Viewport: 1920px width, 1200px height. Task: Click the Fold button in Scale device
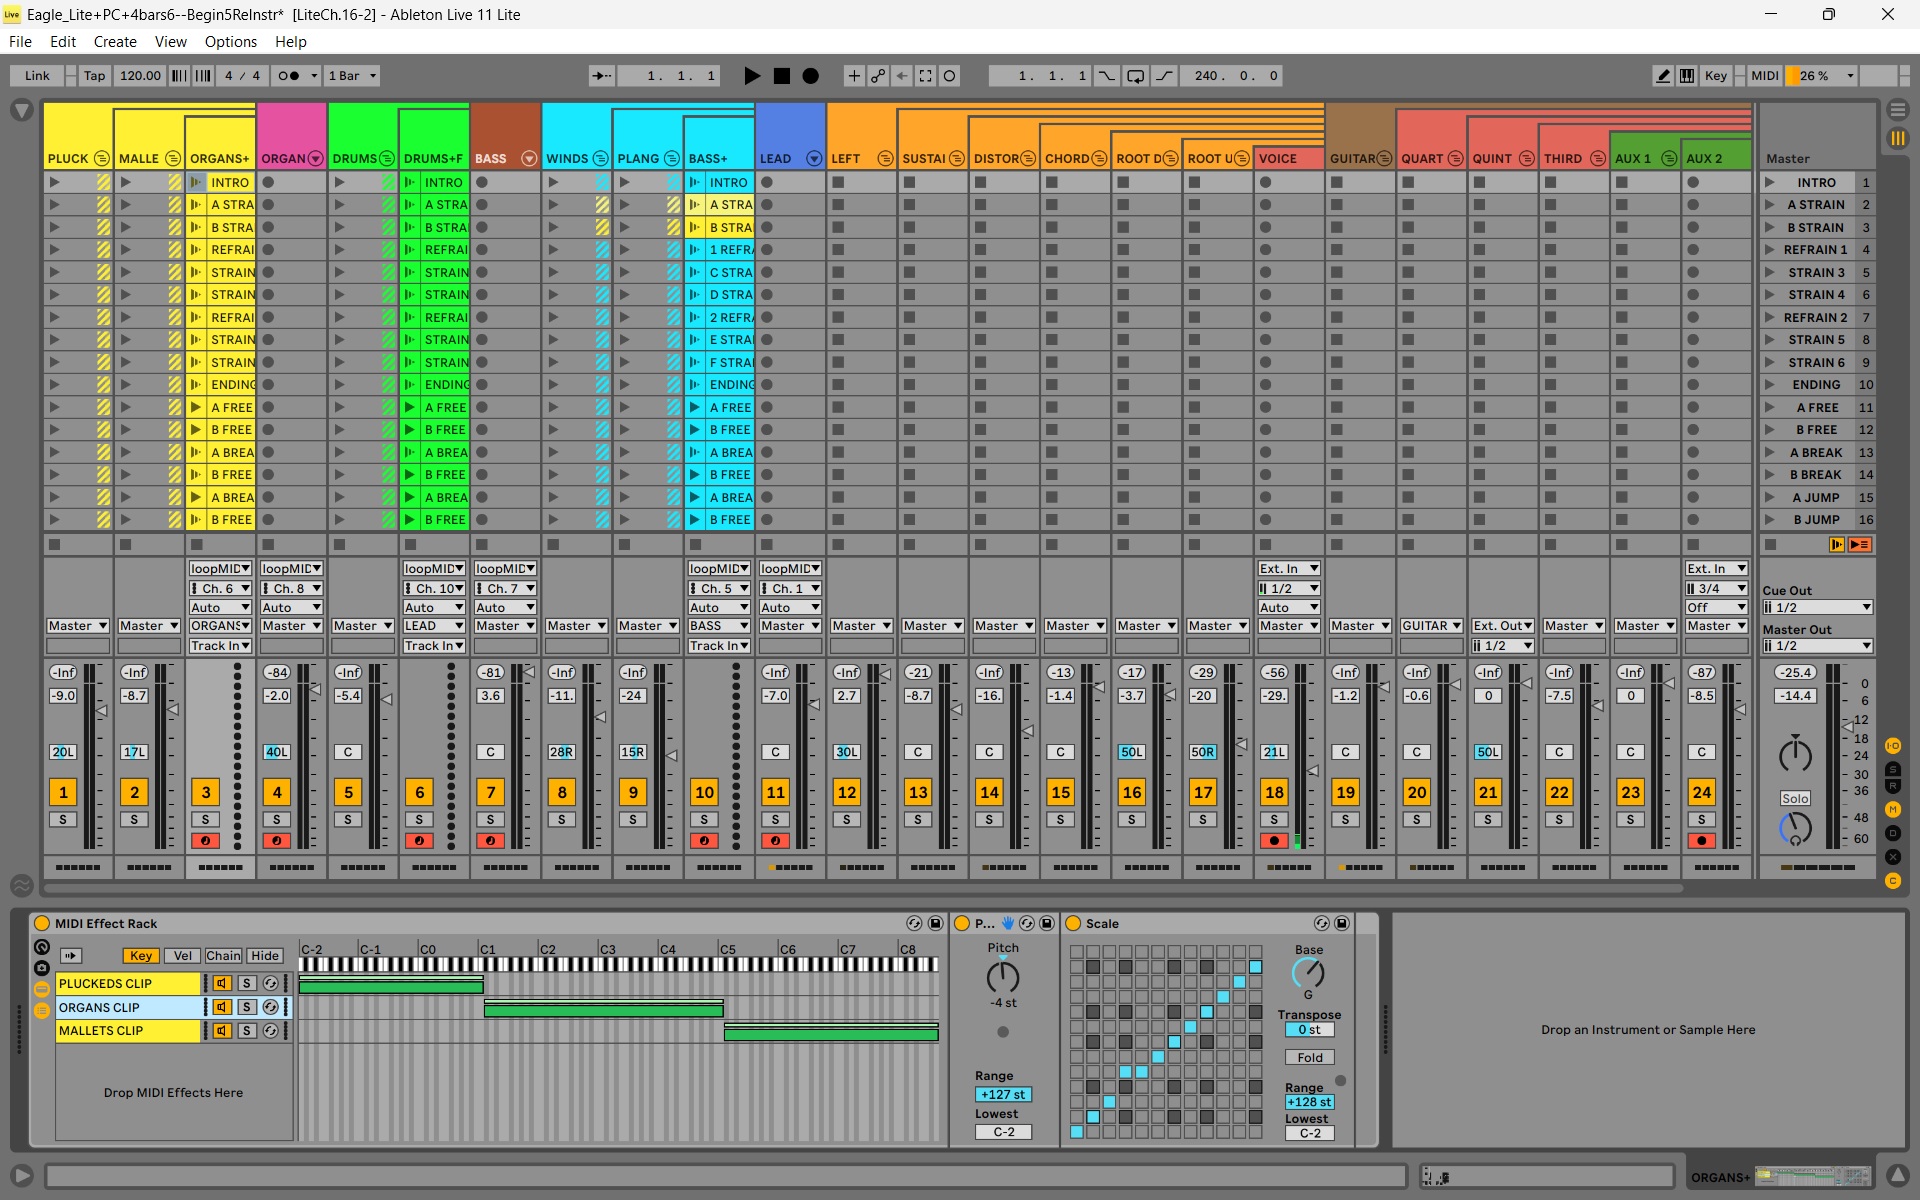(1309, 1058)
